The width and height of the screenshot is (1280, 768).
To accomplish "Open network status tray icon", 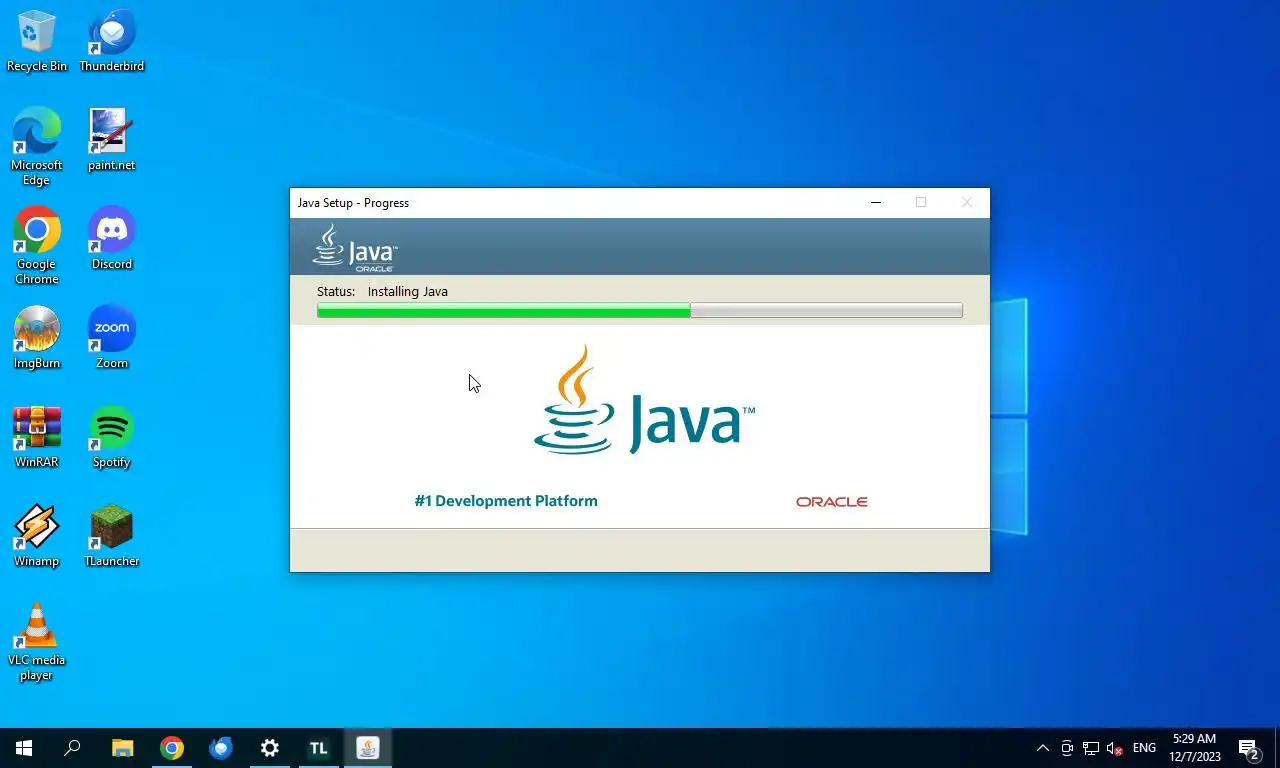I will click(1091, 748).
